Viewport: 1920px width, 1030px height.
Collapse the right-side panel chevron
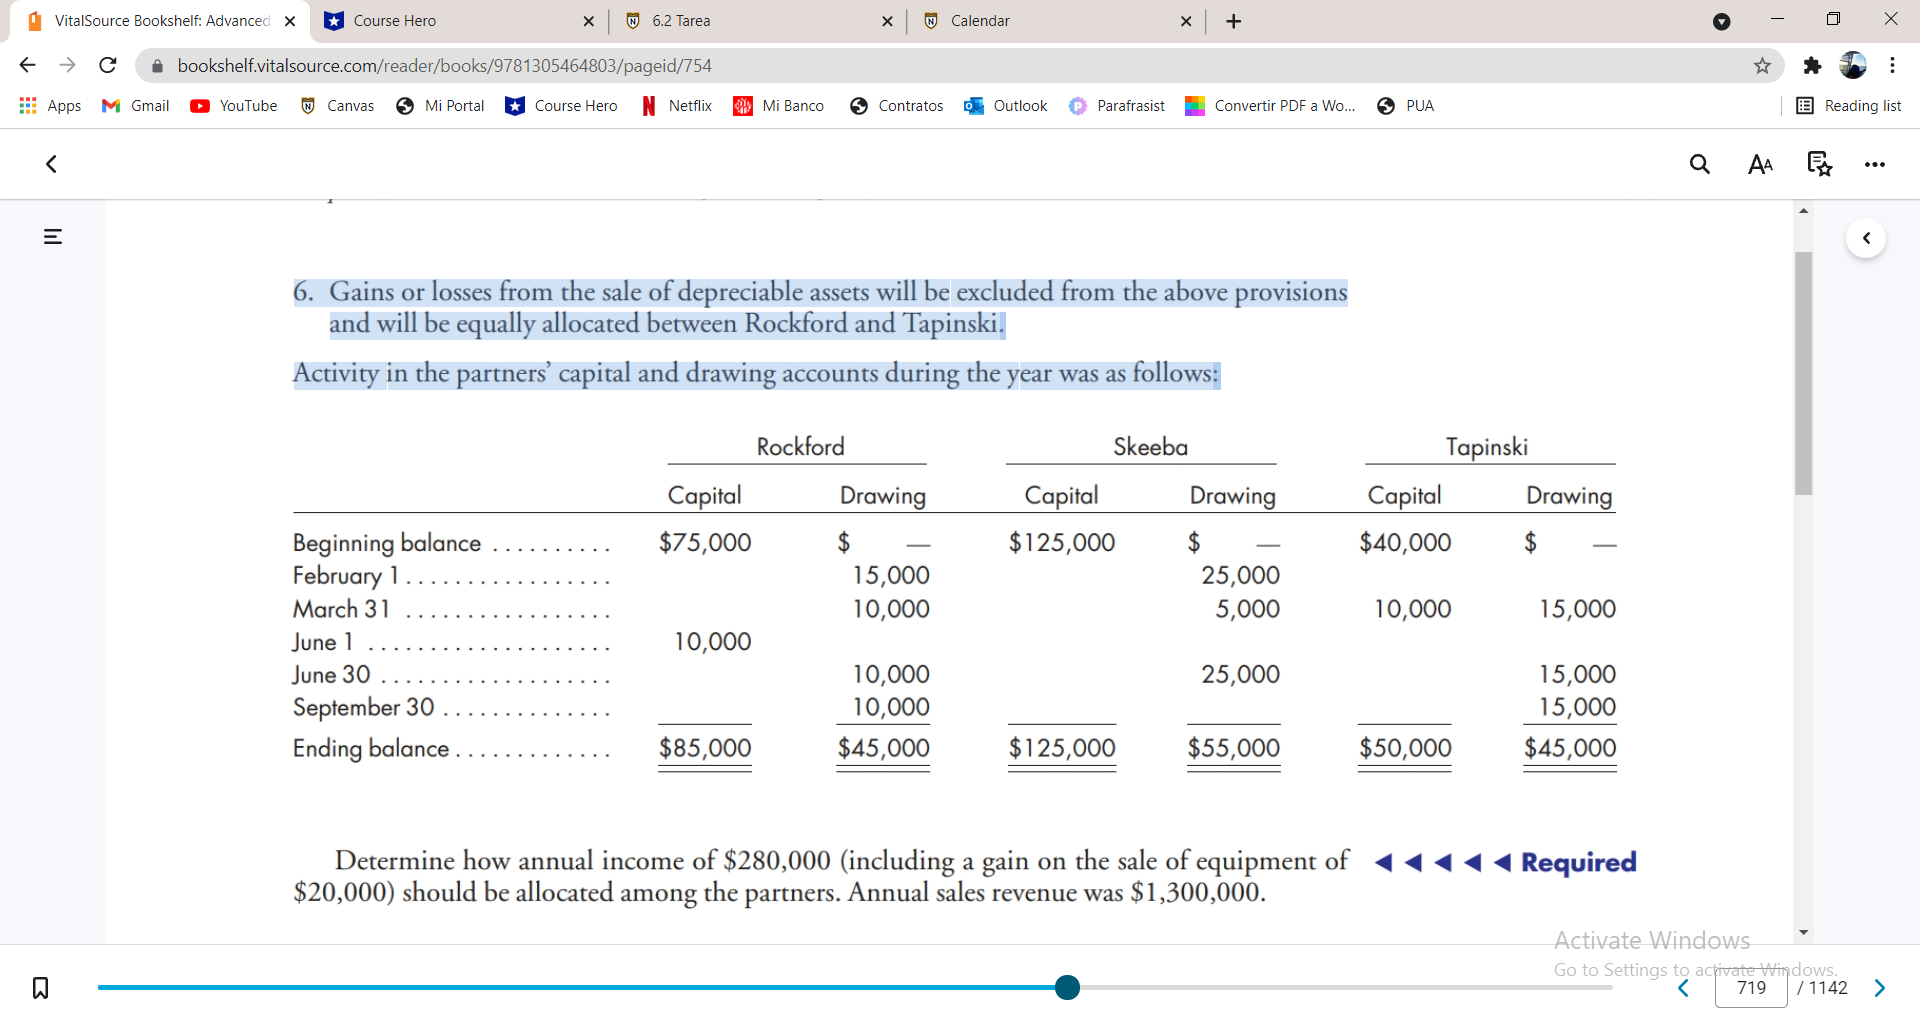click(x=1866, y=238)
